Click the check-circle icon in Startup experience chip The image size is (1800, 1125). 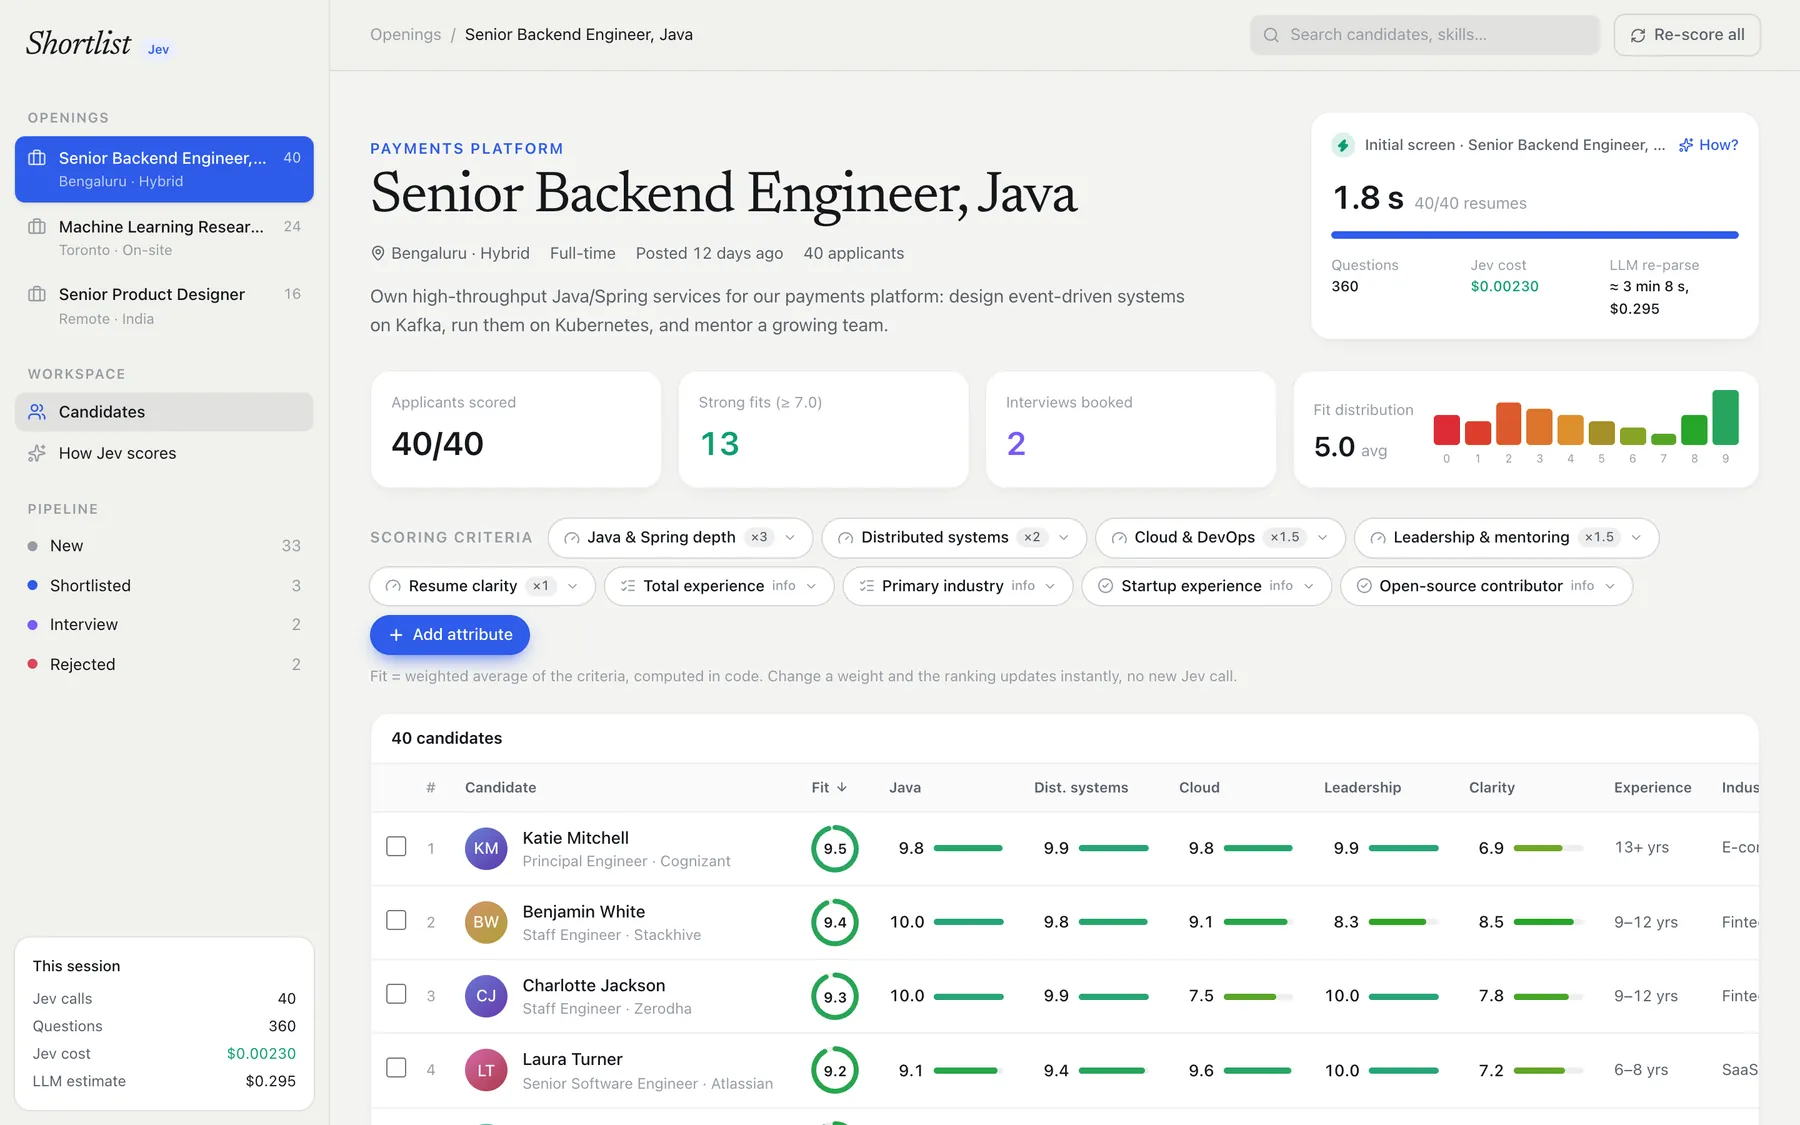(1106, 586)
